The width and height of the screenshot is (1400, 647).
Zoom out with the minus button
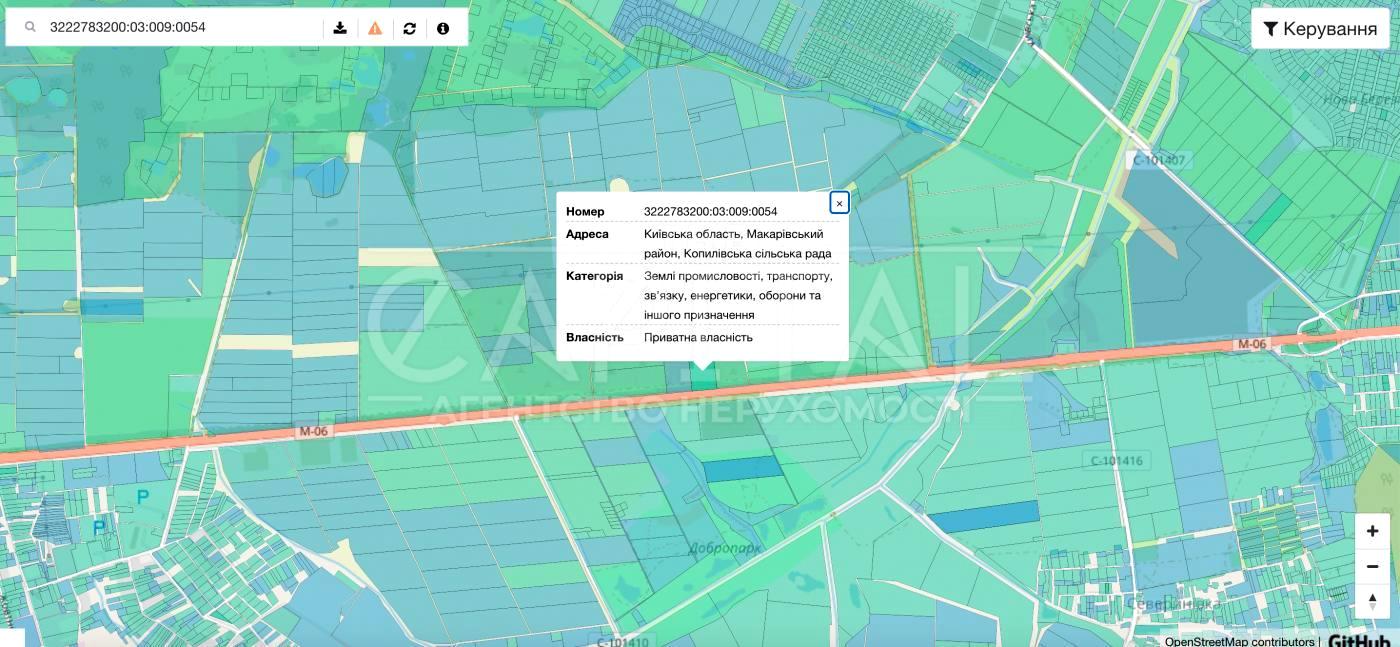tap(1372, 566)
